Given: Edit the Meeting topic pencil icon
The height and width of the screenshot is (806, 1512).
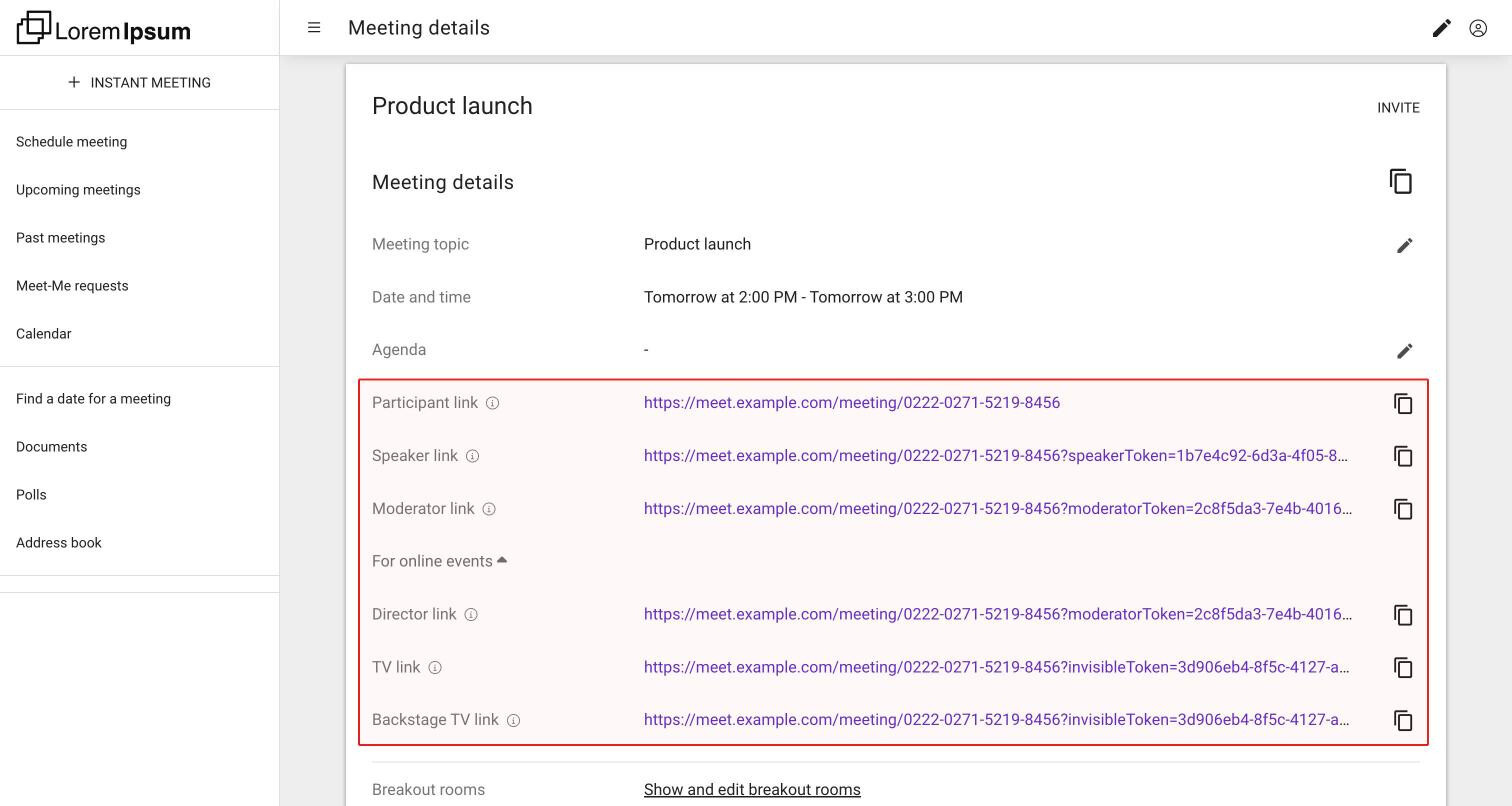Looking at the screenshot, I should point(1405,245).
